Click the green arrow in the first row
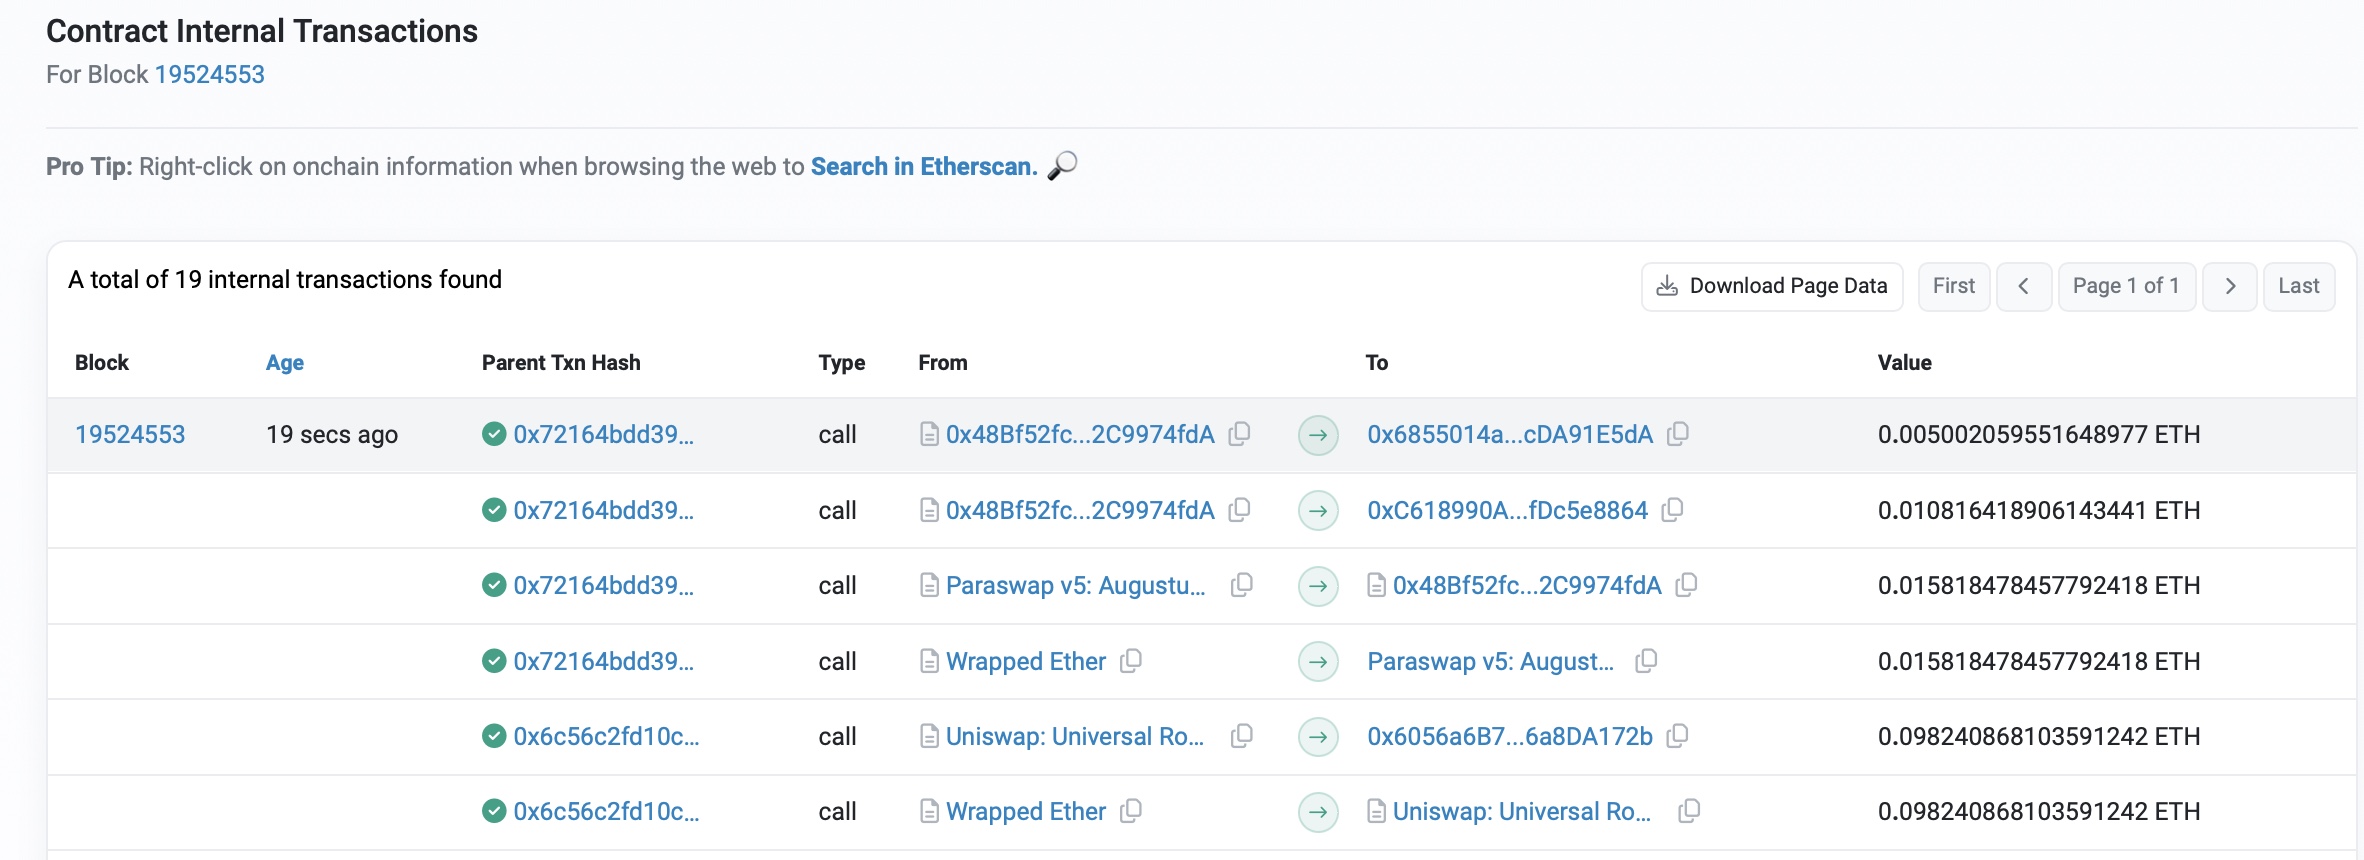2364x860 pixels. click(x=1318, y=435)
